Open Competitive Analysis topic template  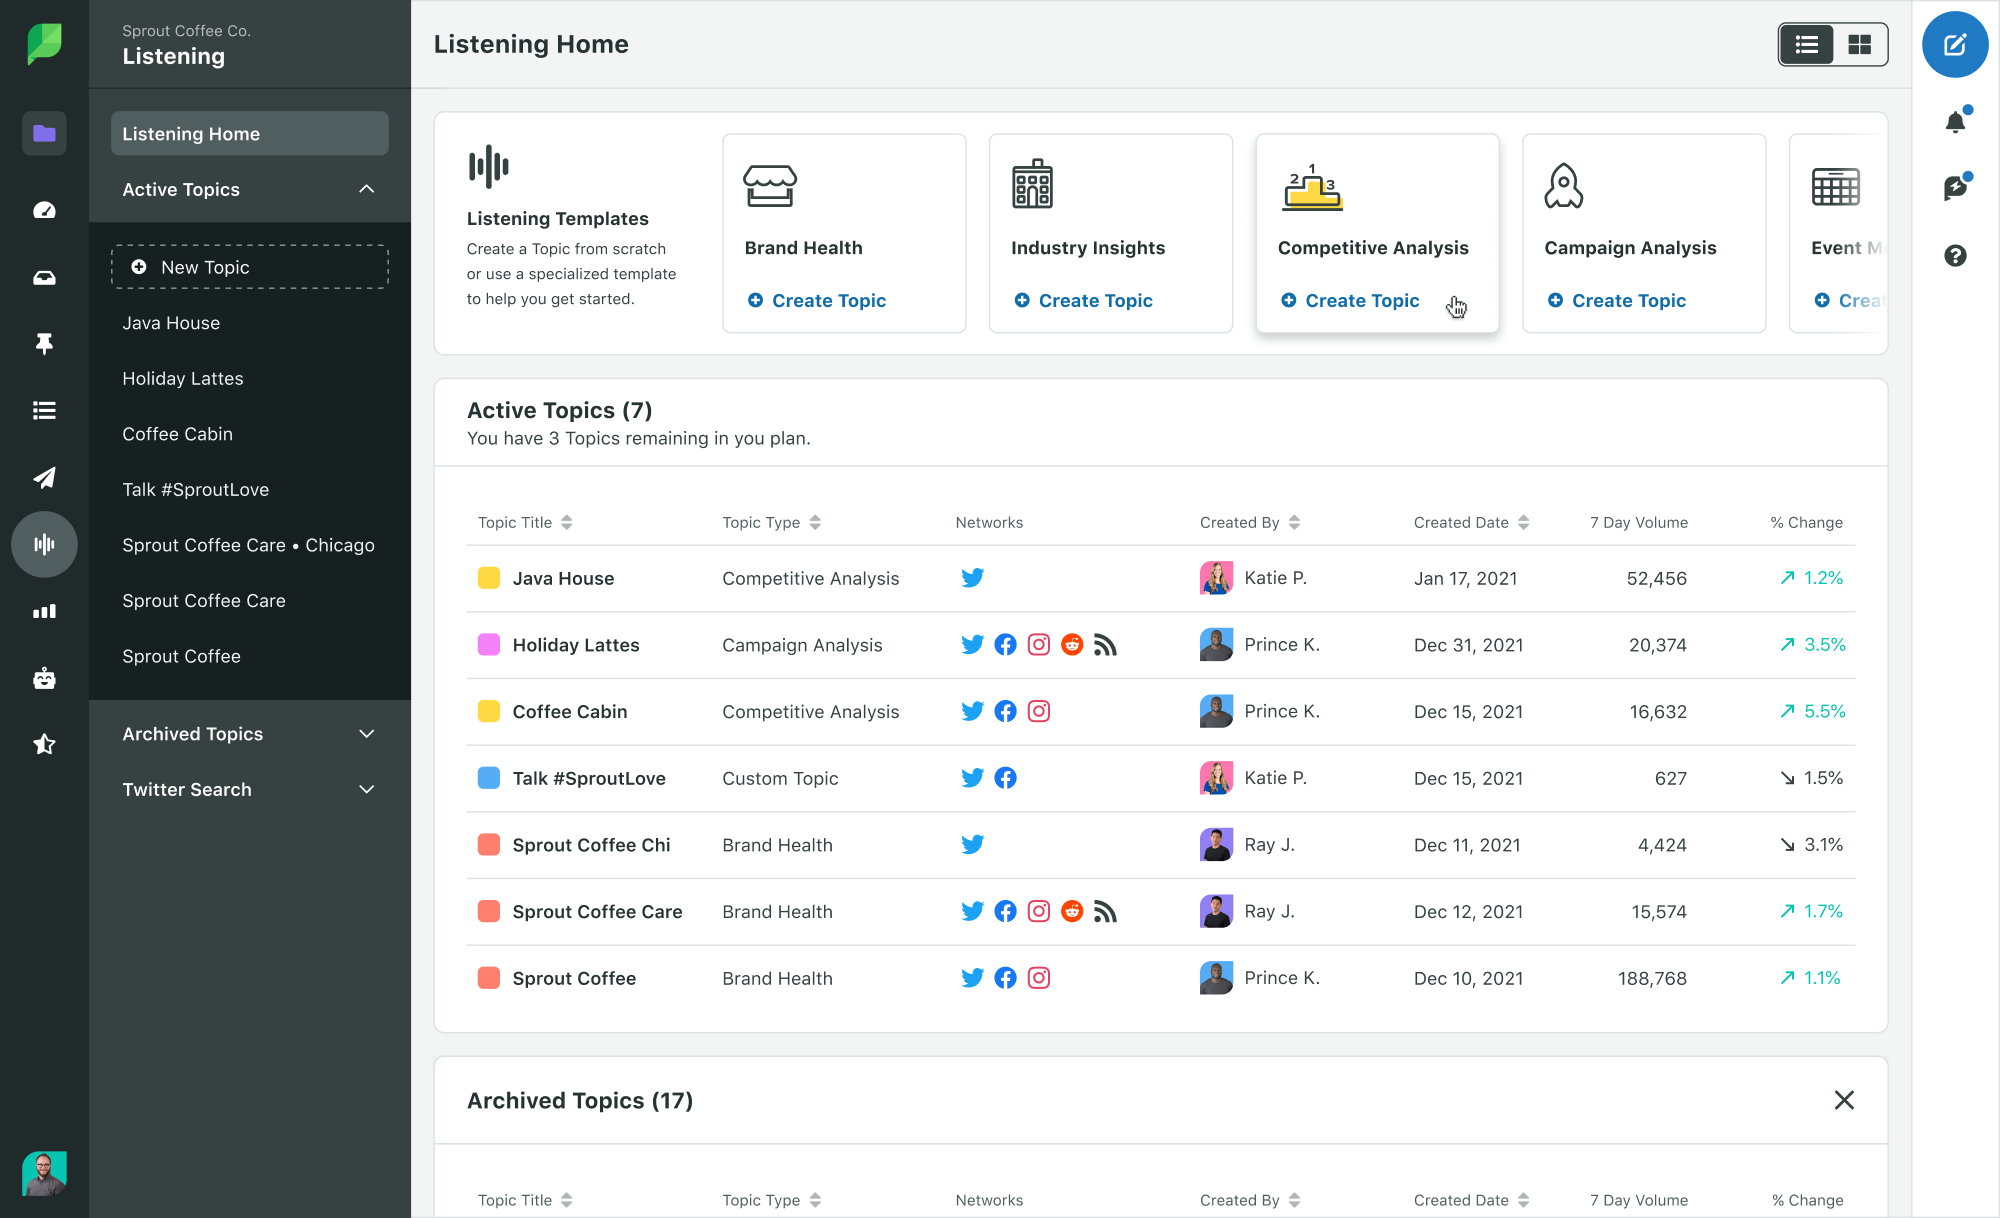coord(1361,300)
